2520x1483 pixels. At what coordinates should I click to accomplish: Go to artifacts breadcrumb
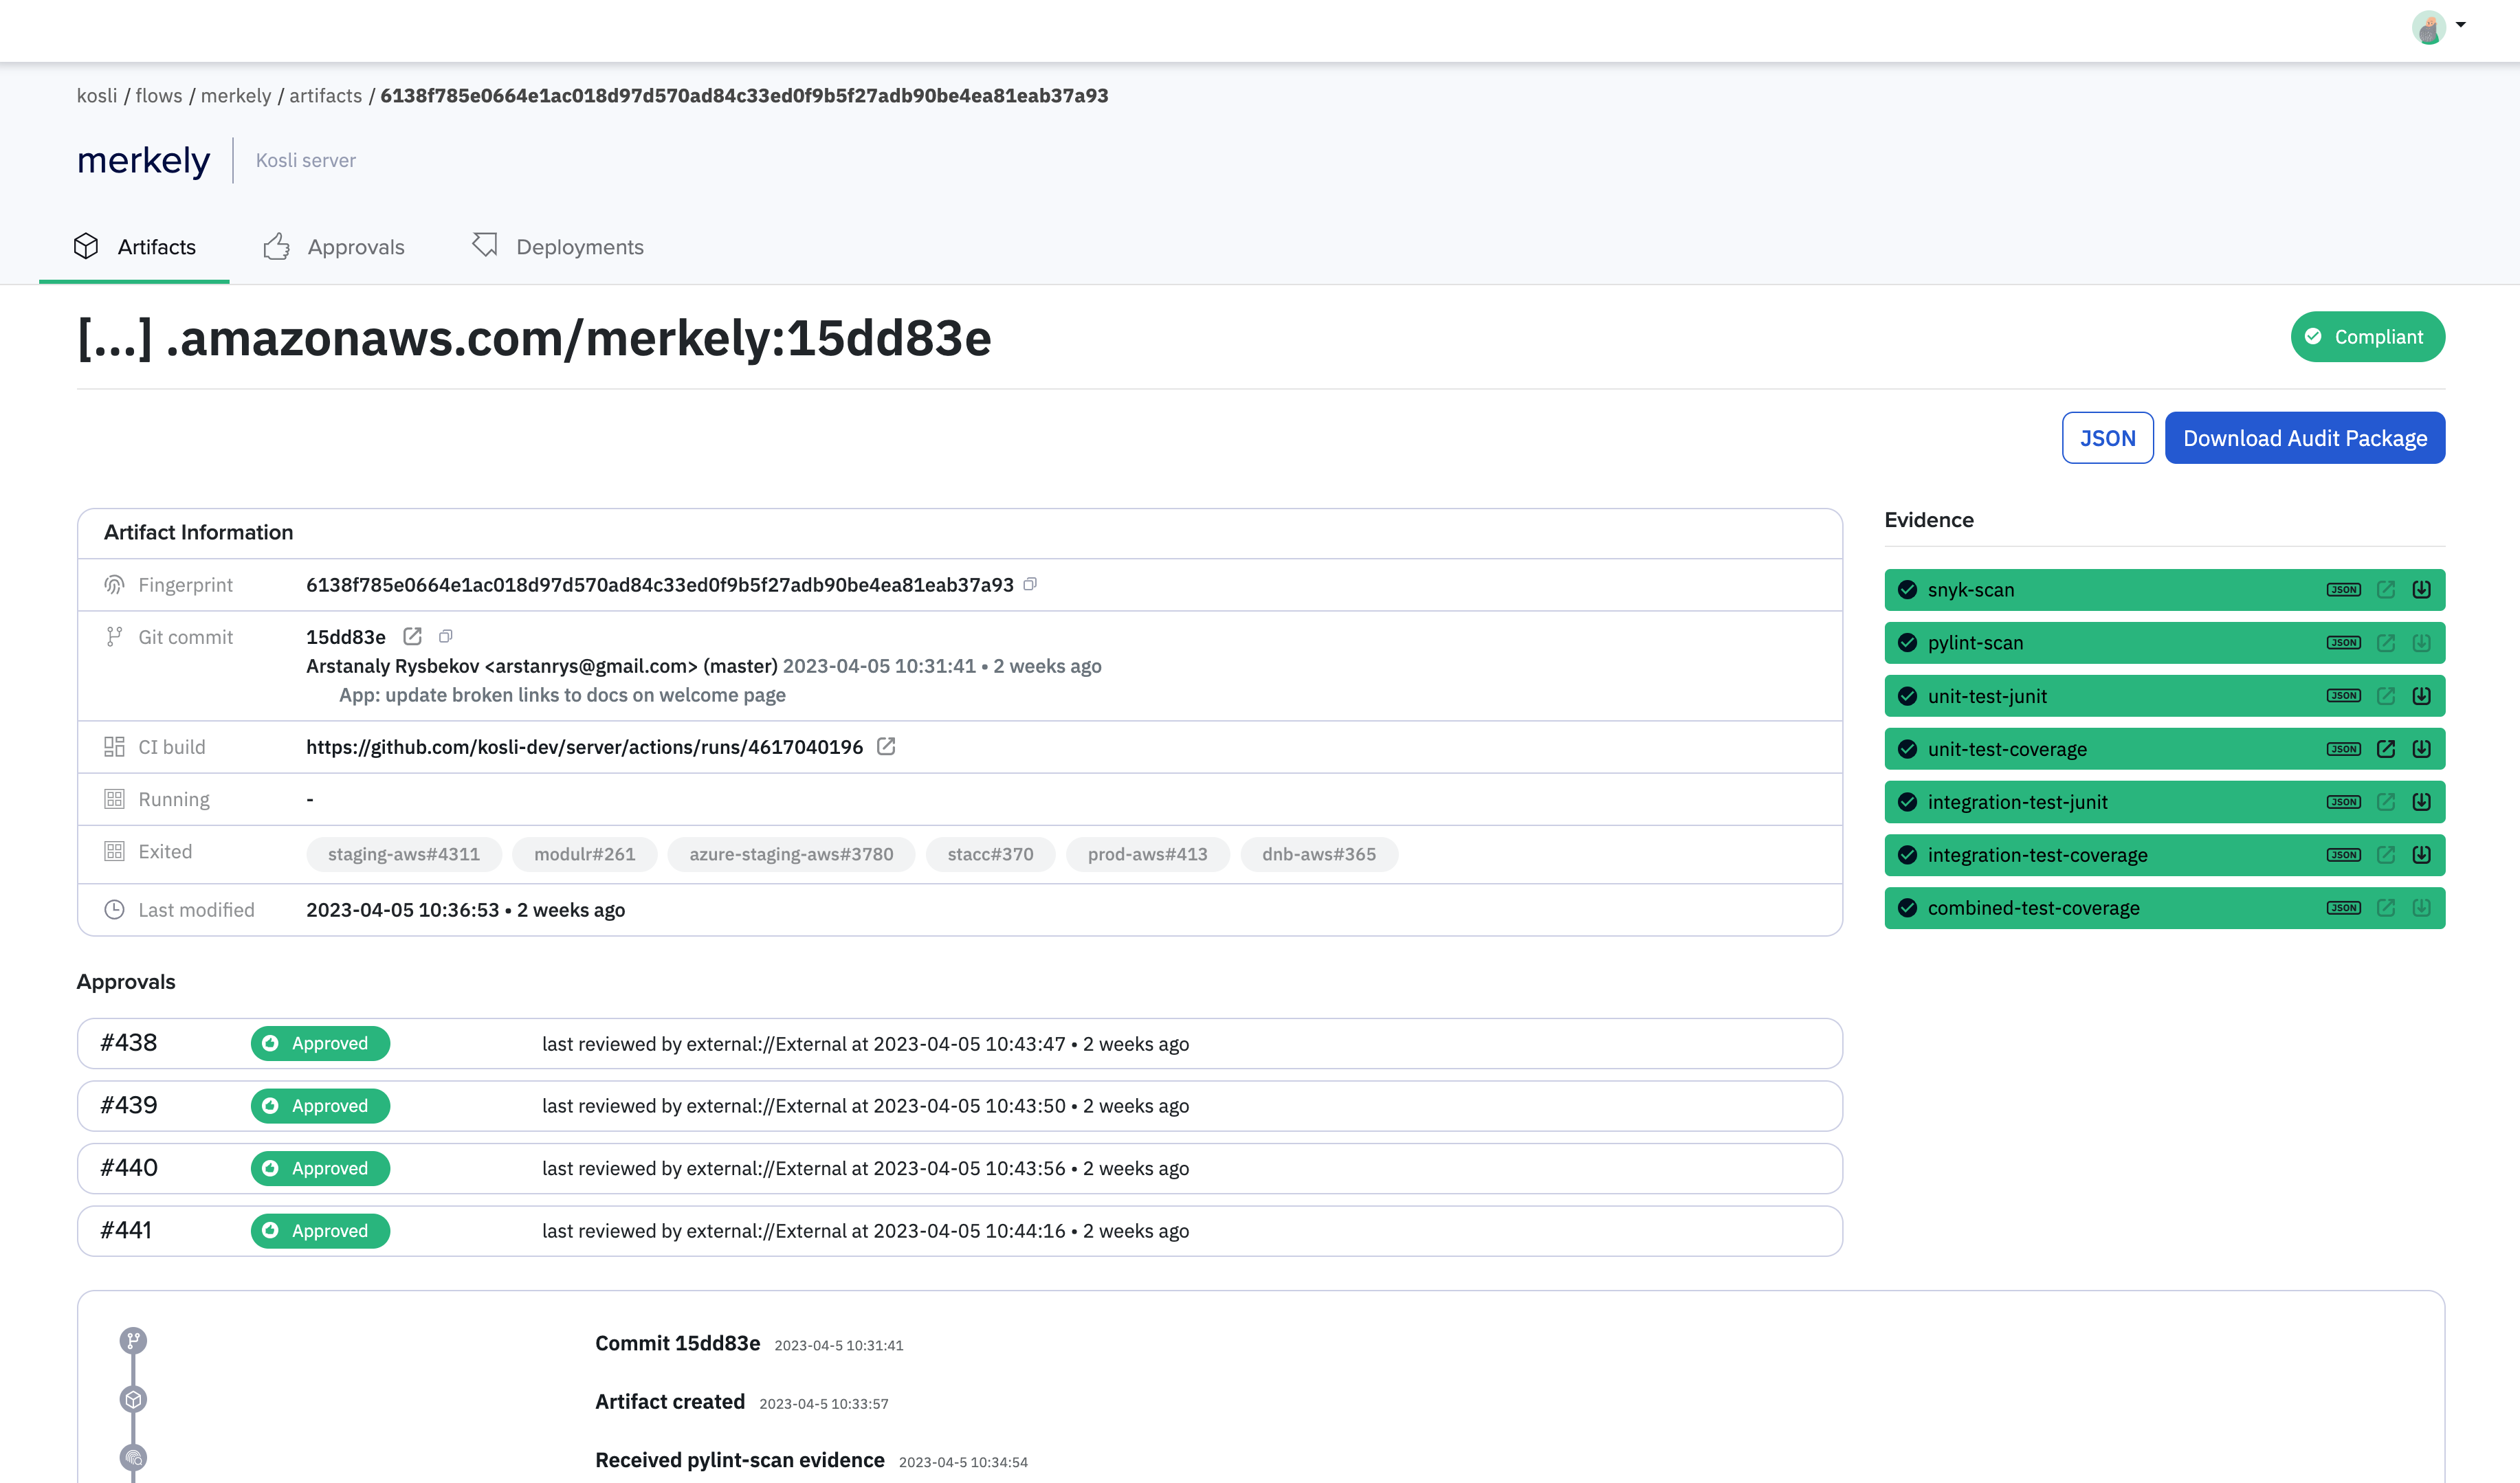(x=326, y=96)
